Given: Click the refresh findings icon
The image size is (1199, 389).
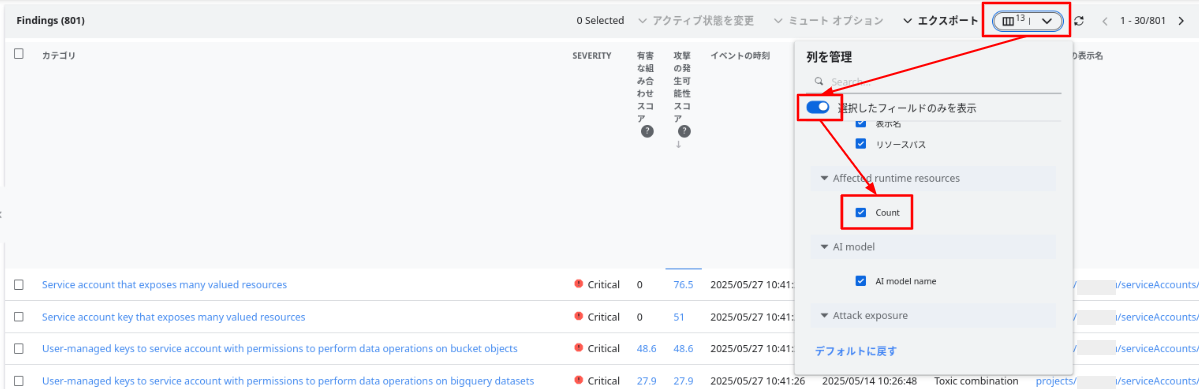Looking at the screenshot, I should 1079,21.
